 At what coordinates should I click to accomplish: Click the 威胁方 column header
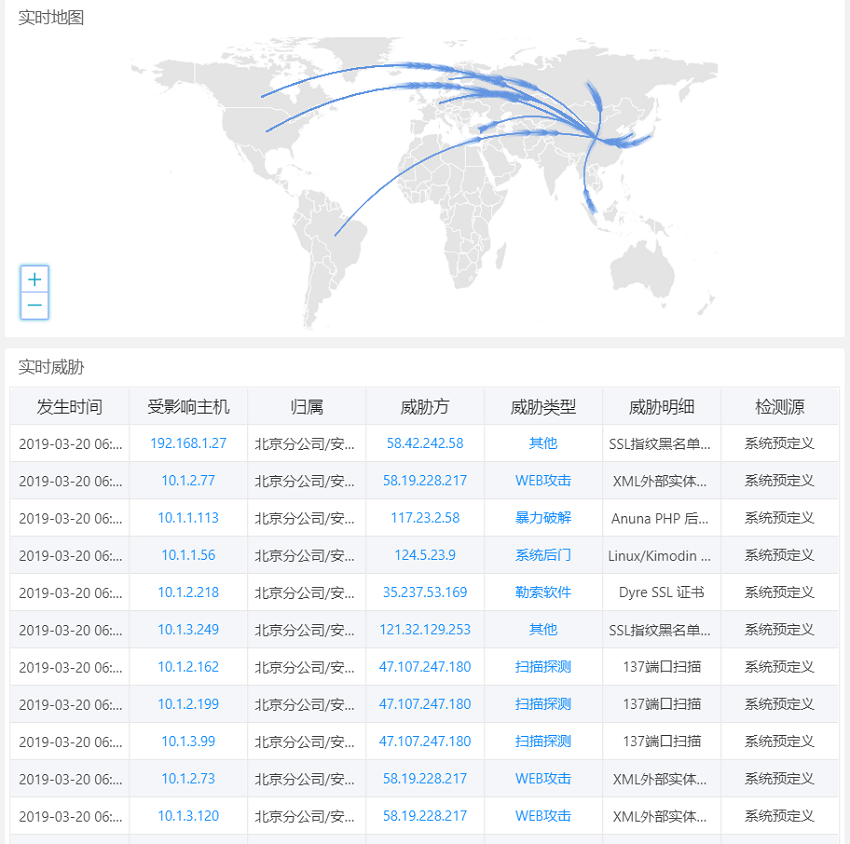(x=425, y=407)
